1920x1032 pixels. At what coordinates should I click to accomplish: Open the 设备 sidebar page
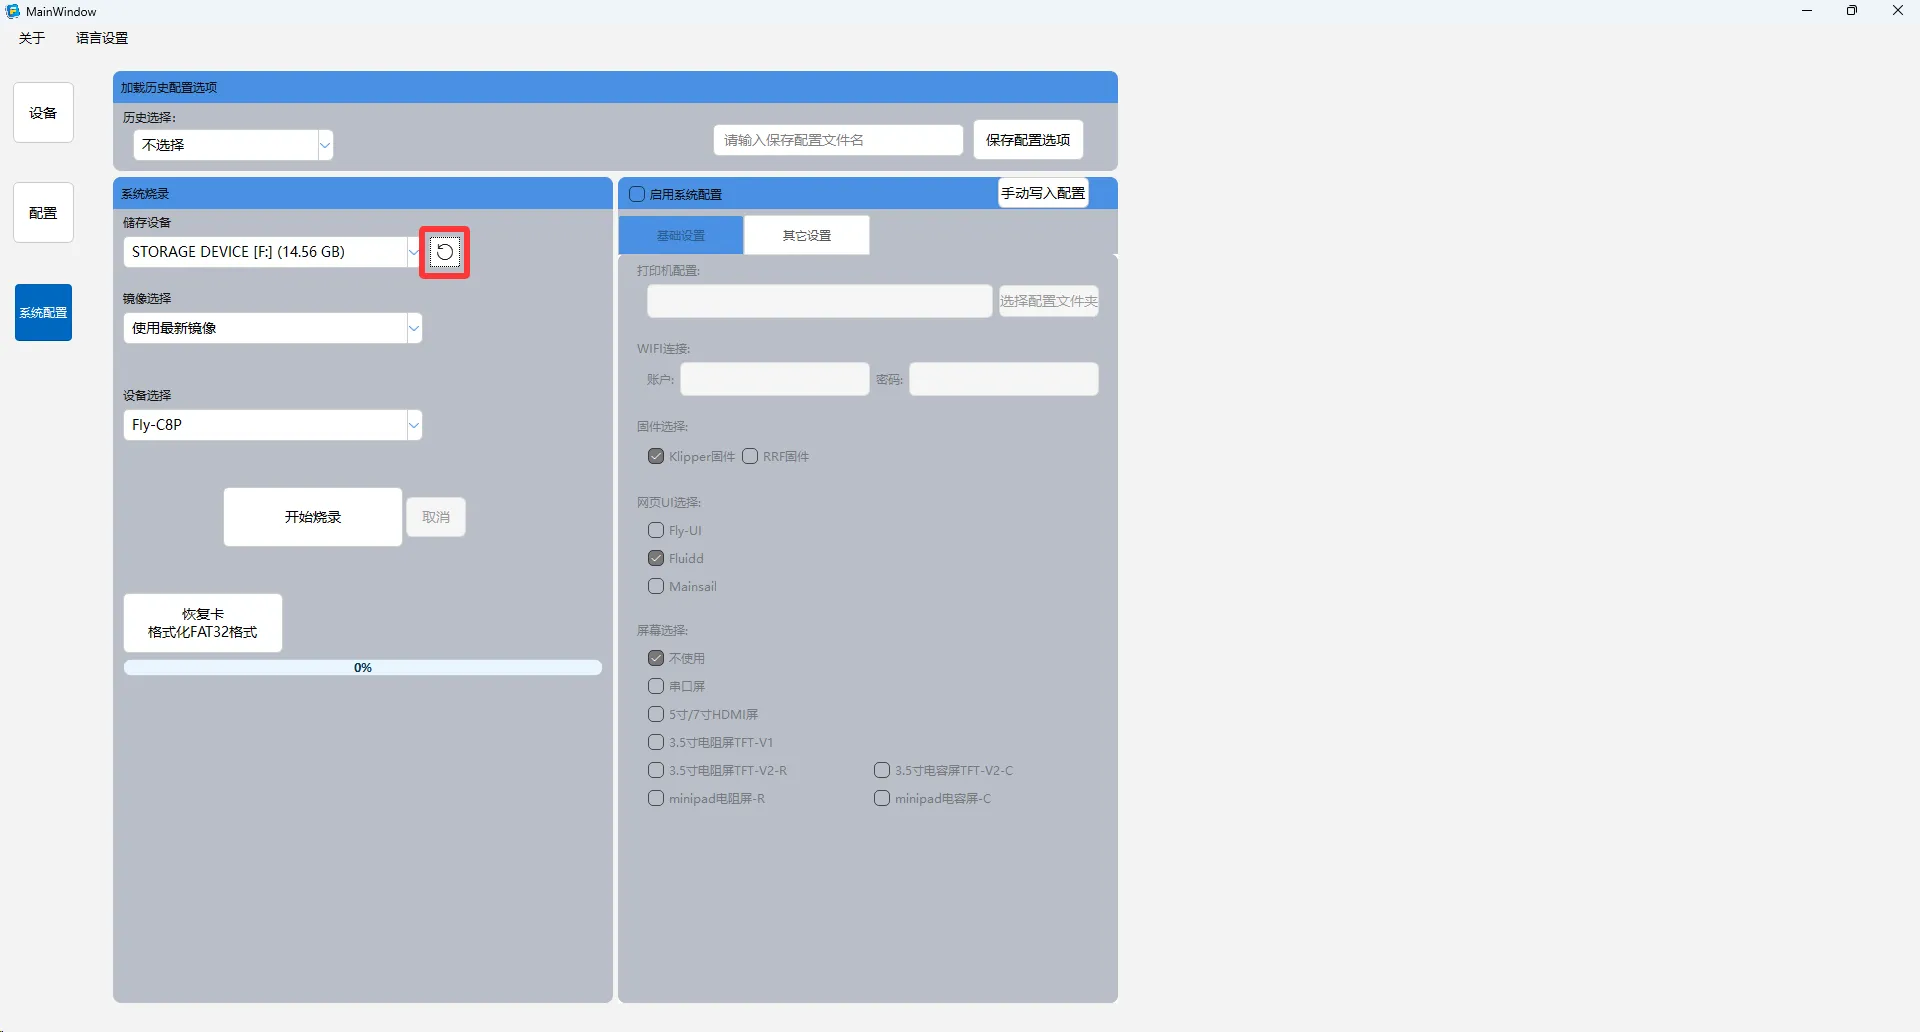click(x=43, y=113)
